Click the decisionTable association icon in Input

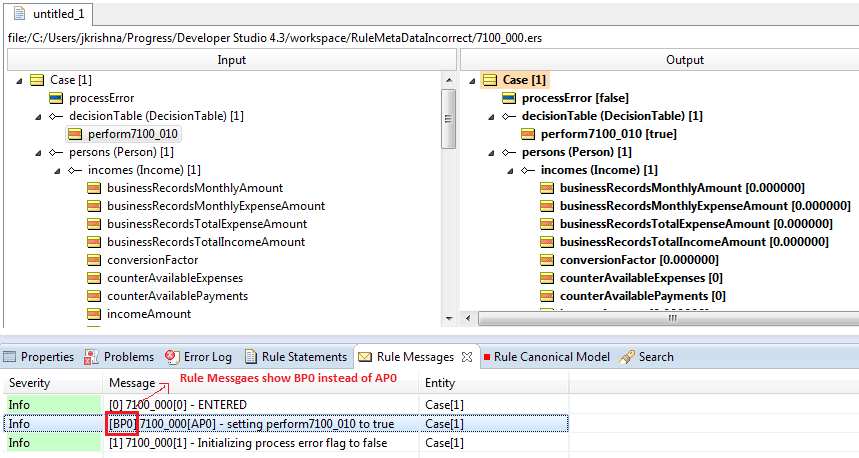[x=55, y=116]
